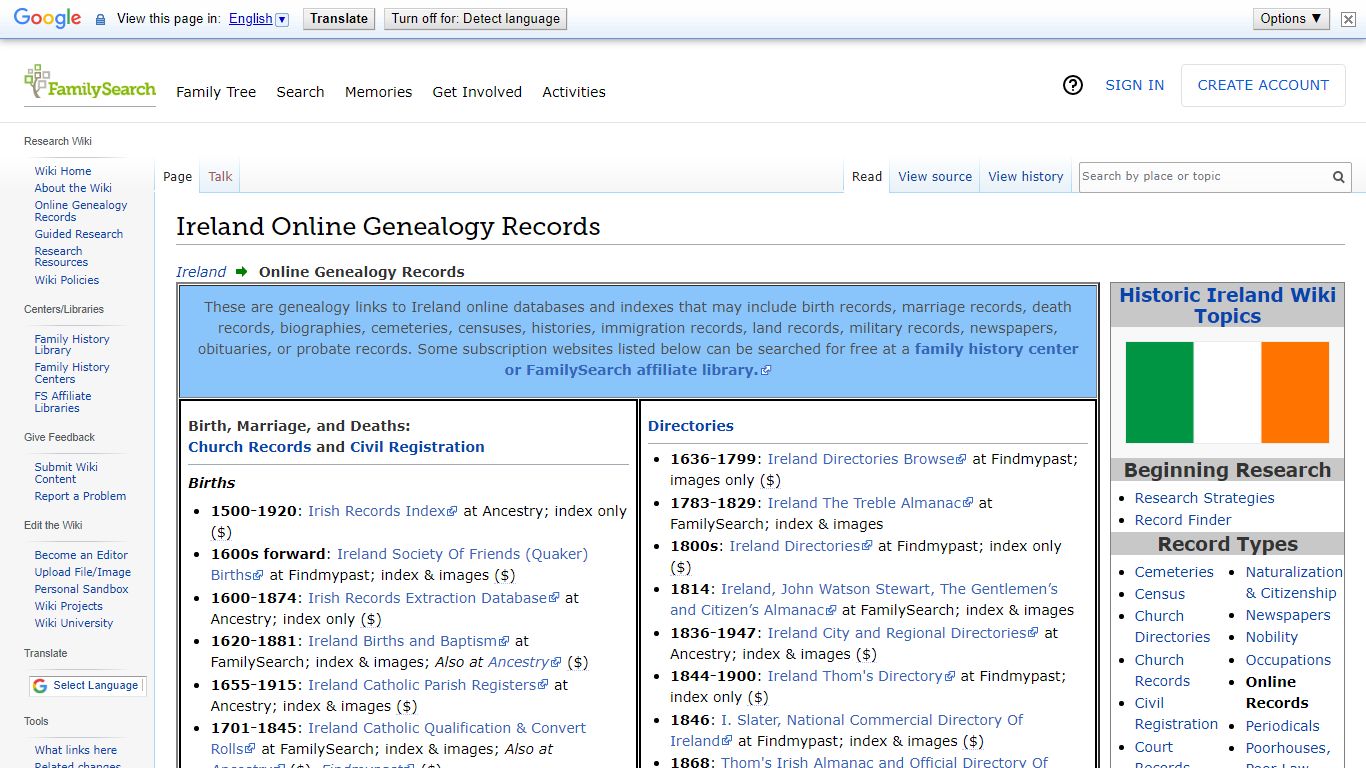Open Newspapers record type link

click(1288, 615)
